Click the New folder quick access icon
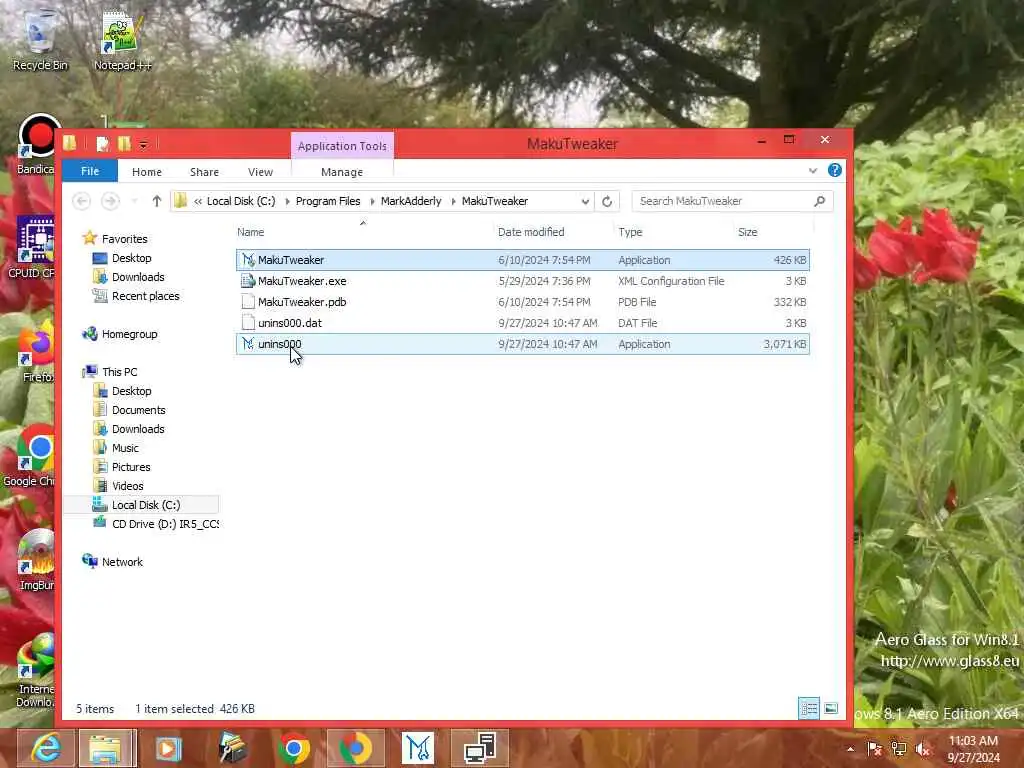Screen dimensions: 1024x768 (x=124, y=143)
